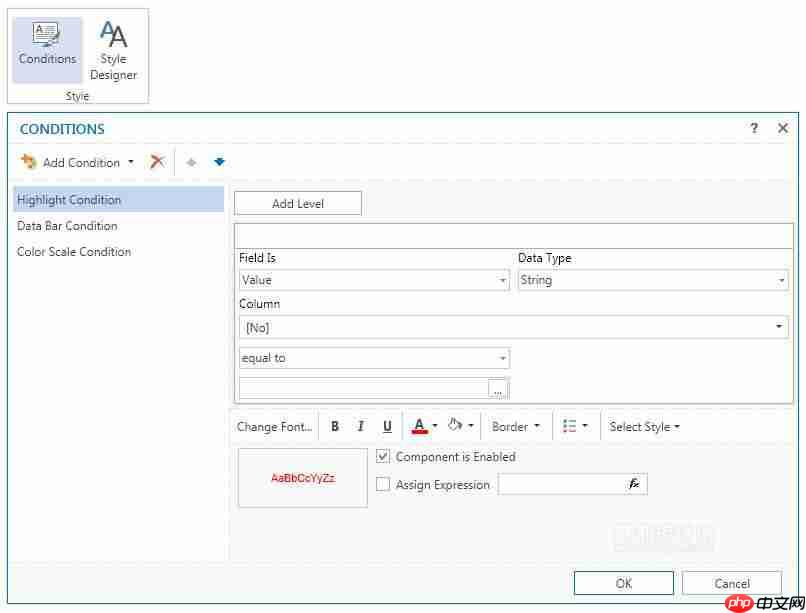The width and height of the screenshot is (806, 613).
Task: Select the Data Bar Condition entry
Action: coord(67,226)
